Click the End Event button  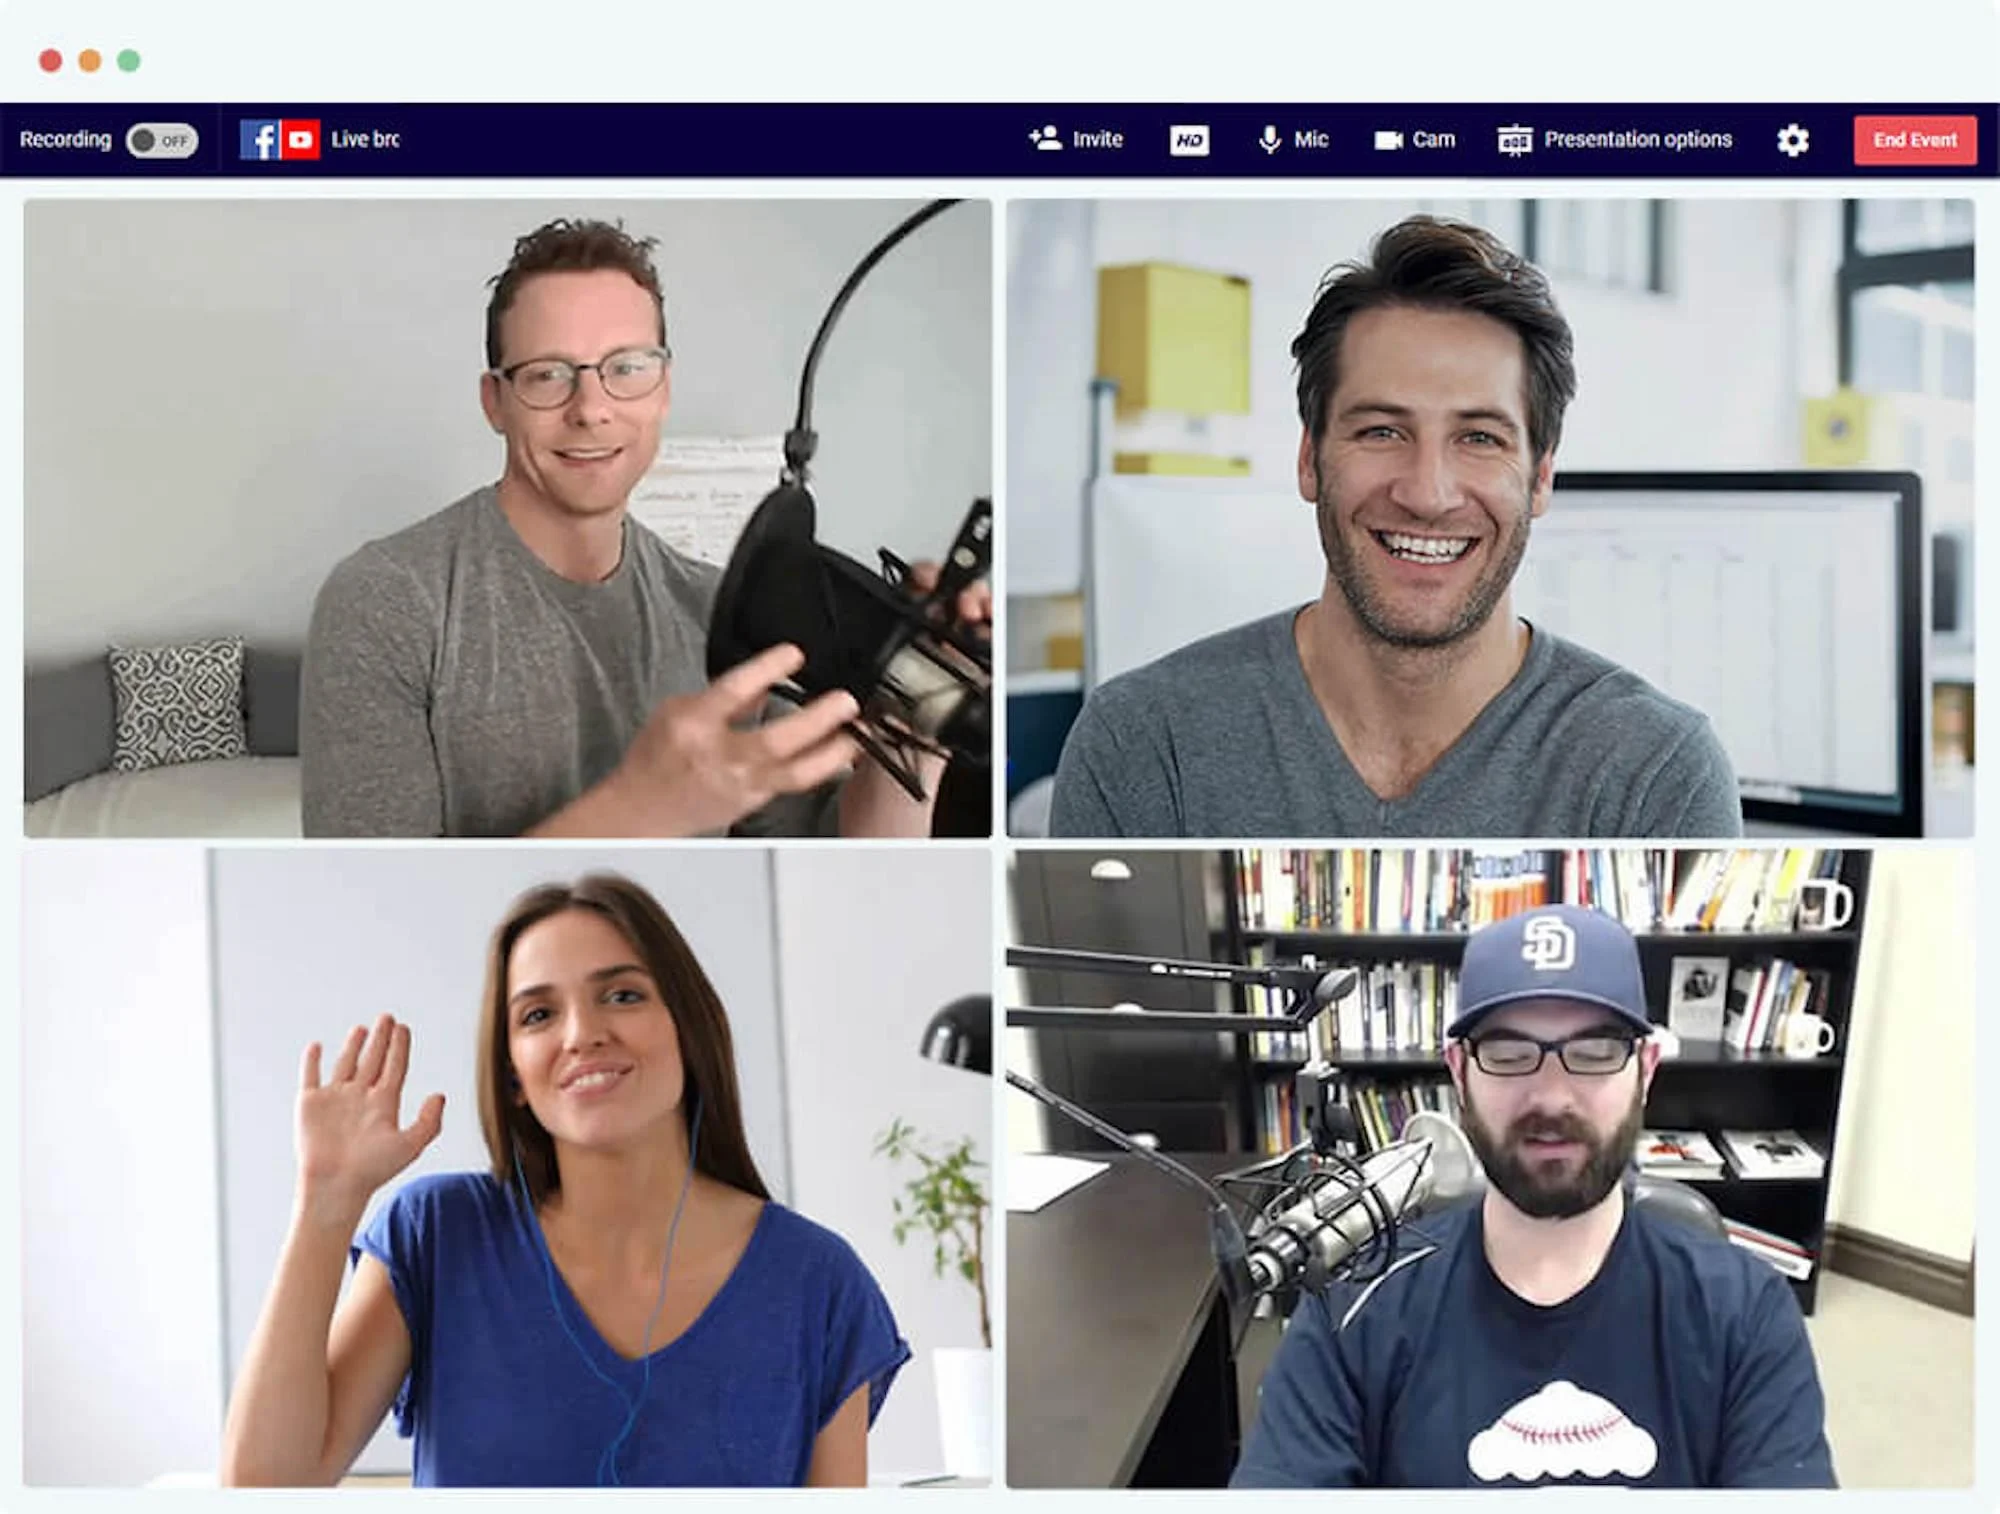click(x=1909, y=140)
